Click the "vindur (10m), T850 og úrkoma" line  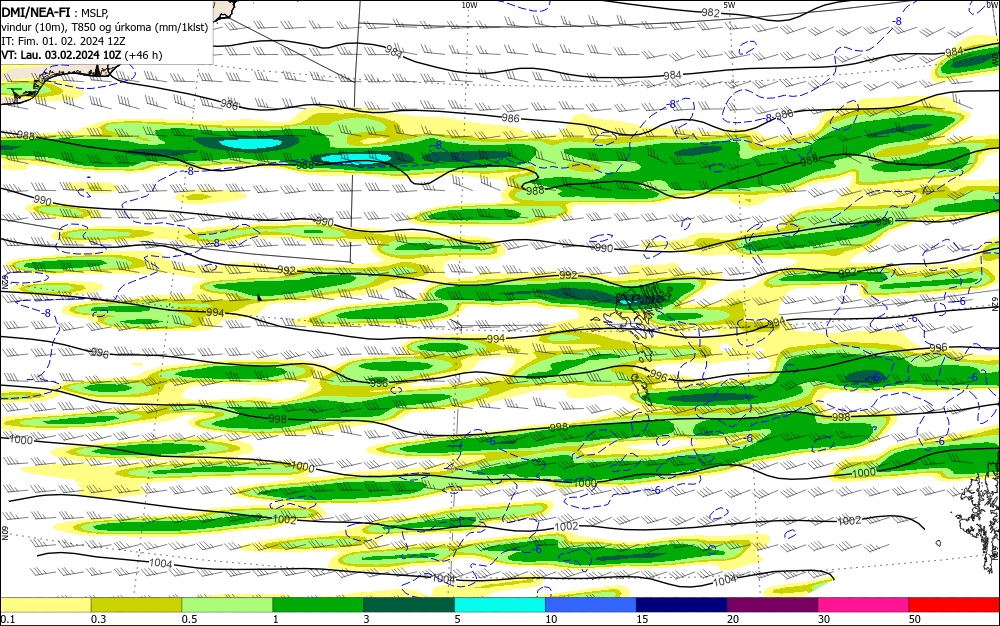click(105, 27)
